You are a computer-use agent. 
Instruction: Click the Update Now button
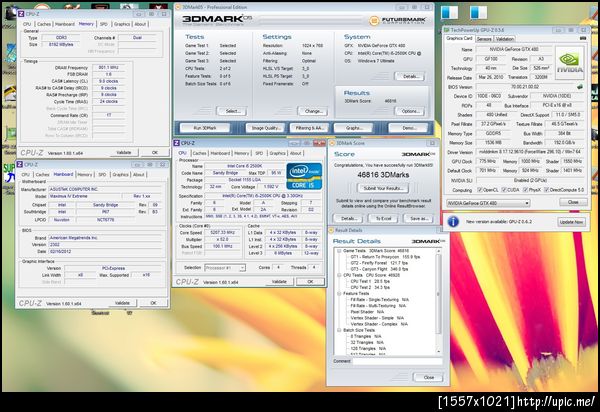[x=571, y=222]
